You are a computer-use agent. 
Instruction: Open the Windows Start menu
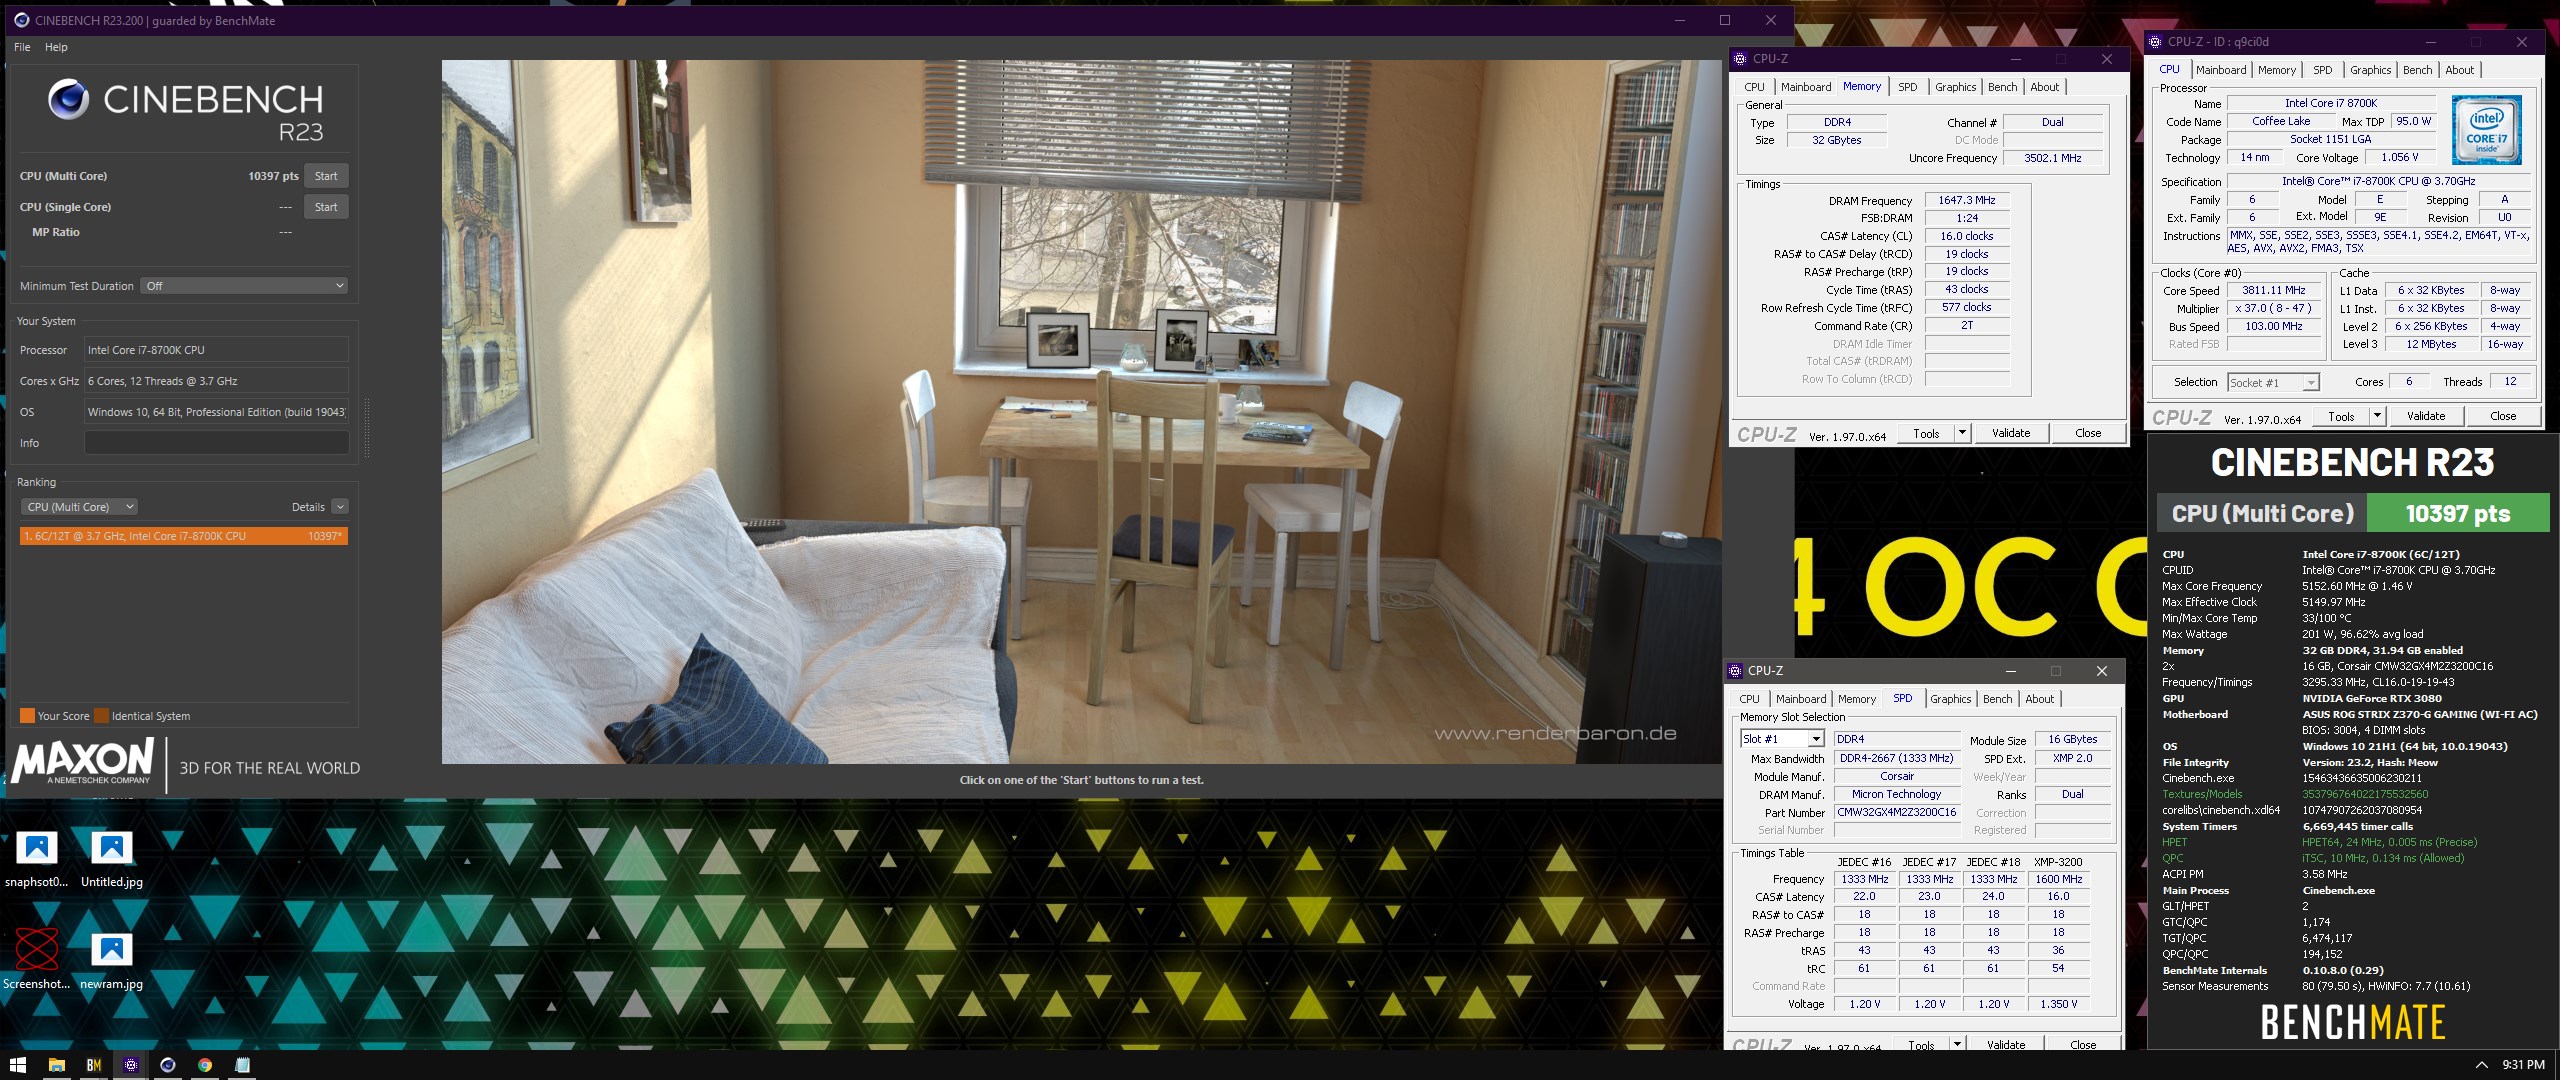(17, 1065)
